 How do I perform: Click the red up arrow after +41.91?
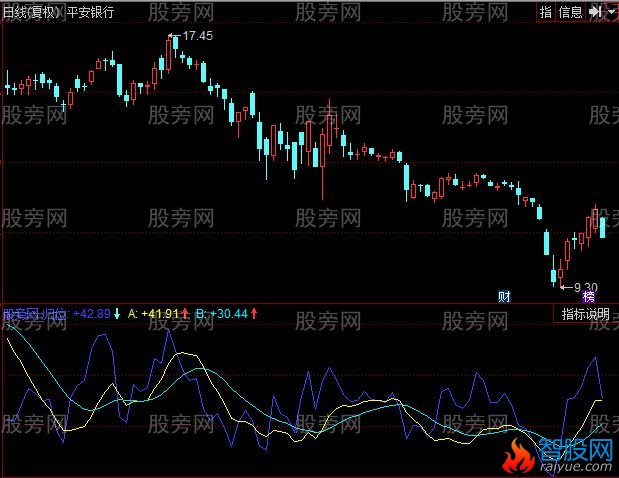tap(185, 314)
